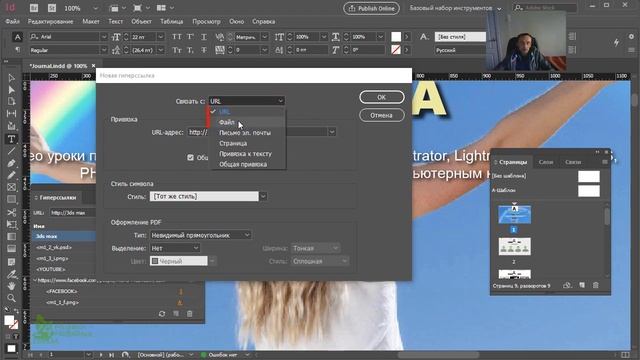The width and height of the screenshot is (640, 360).
Task: Open the Выделение dropdown
Action: click(x=175, y=248)
